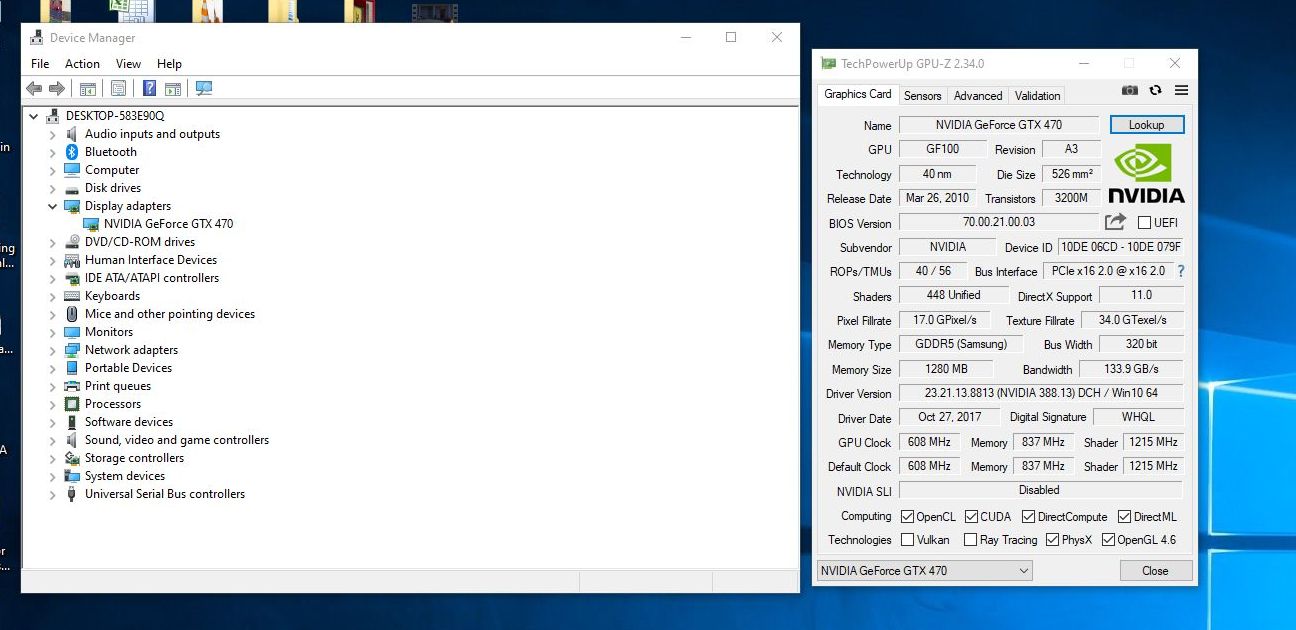Screen dimensions: 1296x630
Task: Toggle the PhysX checkbox
Action: [1052, 540]
